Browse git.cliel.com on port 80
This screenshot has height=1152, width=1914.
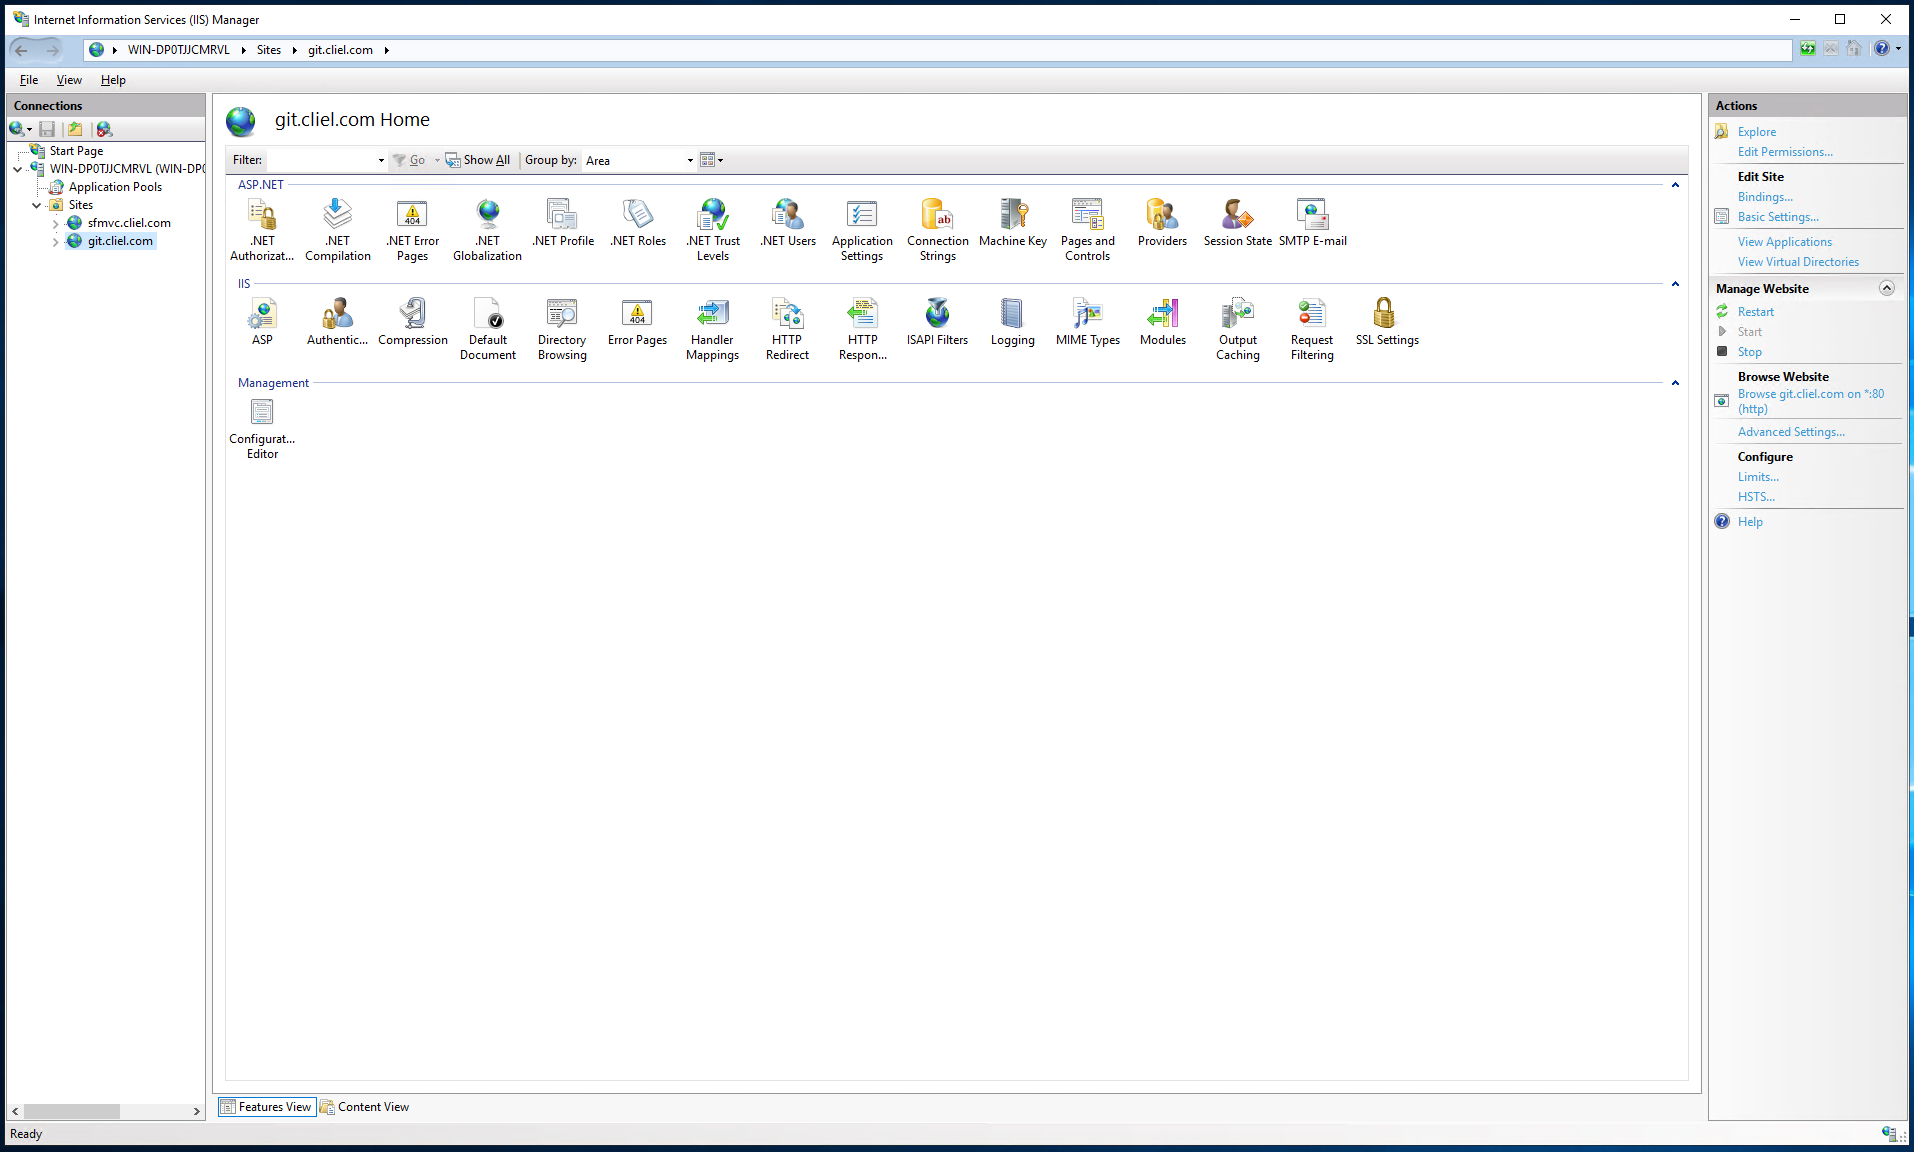tap(1810, 401)
